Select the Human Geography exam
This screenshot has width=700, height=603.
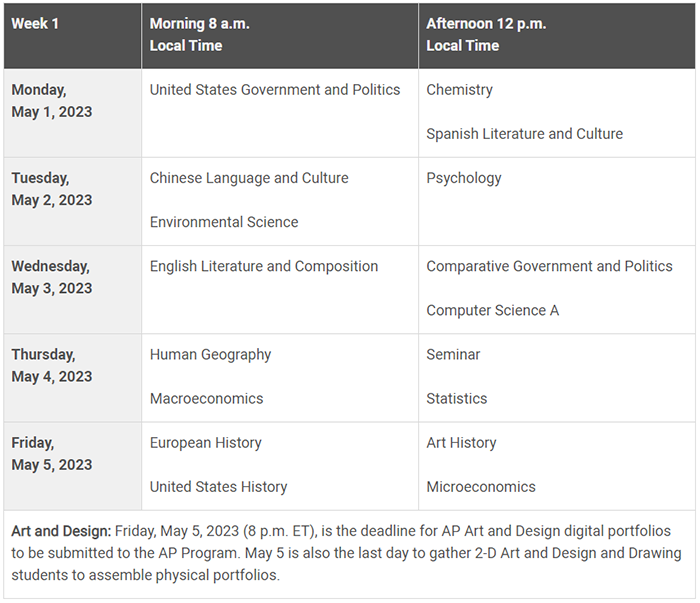tap(210, 354)
